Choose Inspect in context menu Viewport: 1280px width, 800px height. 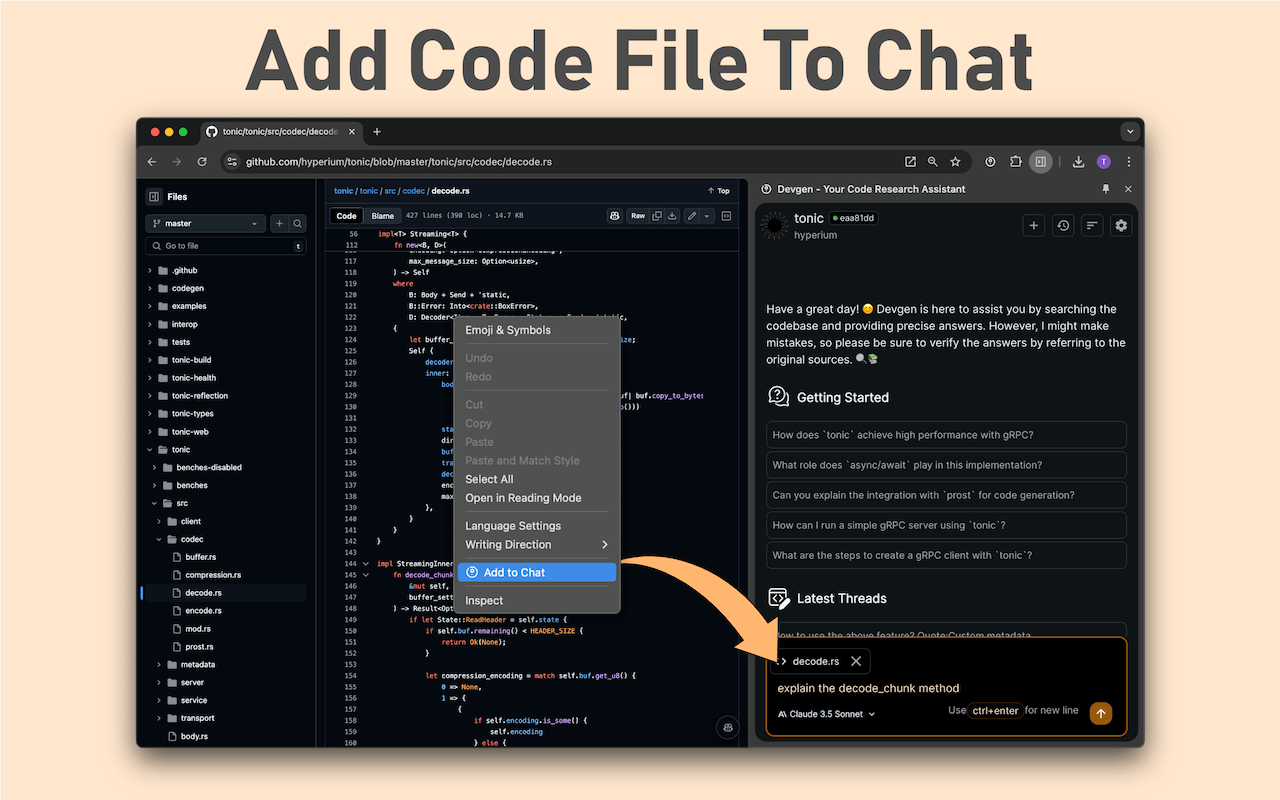[x=536, y=601]
